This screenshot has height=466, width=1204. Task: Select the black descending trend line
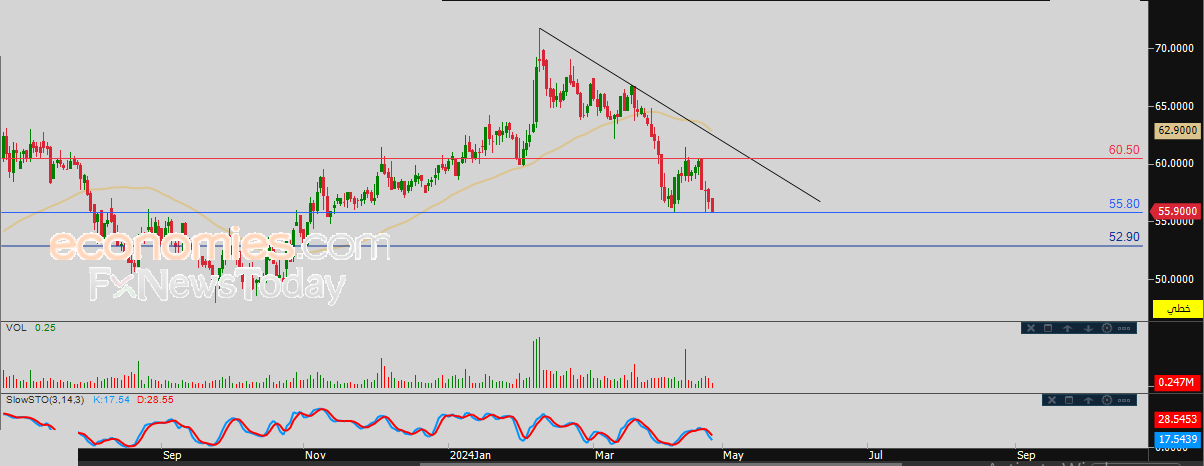point(680,115)
